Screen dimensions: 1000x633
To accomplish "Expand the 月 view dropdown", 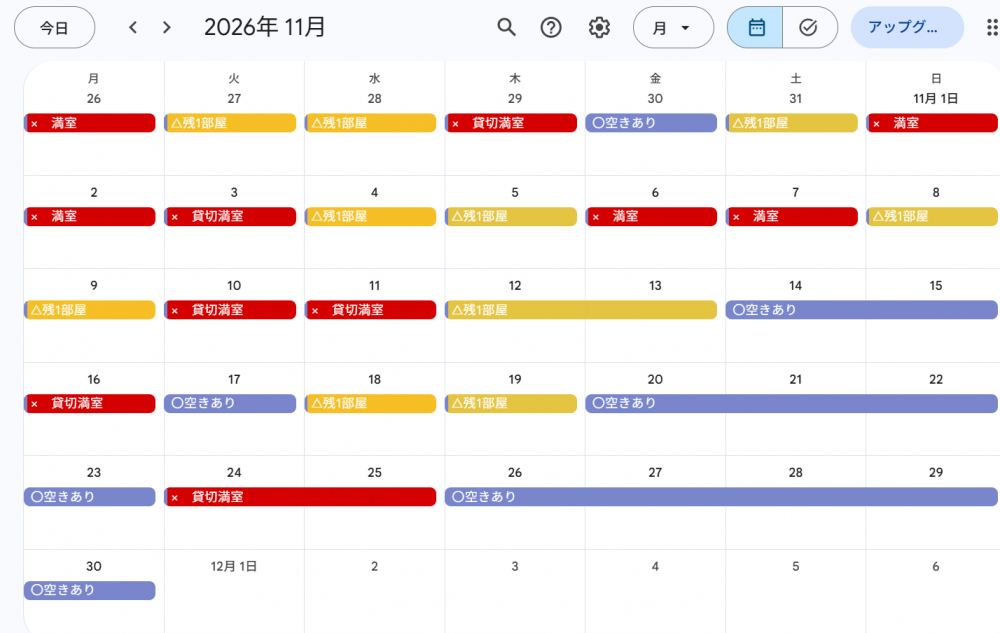I will tap(673, 27).
